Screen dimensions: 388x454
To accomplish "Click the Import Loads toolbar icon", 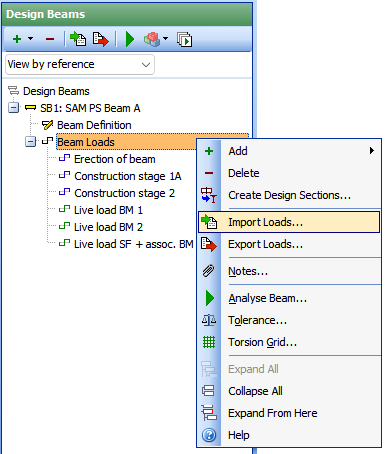I will pyautogui.click(x=78, y=39).
